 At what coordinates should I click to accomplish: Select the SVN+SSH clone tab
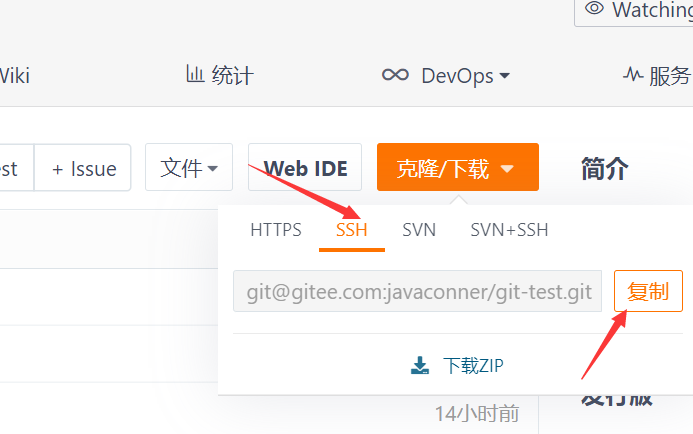point(509,230)
